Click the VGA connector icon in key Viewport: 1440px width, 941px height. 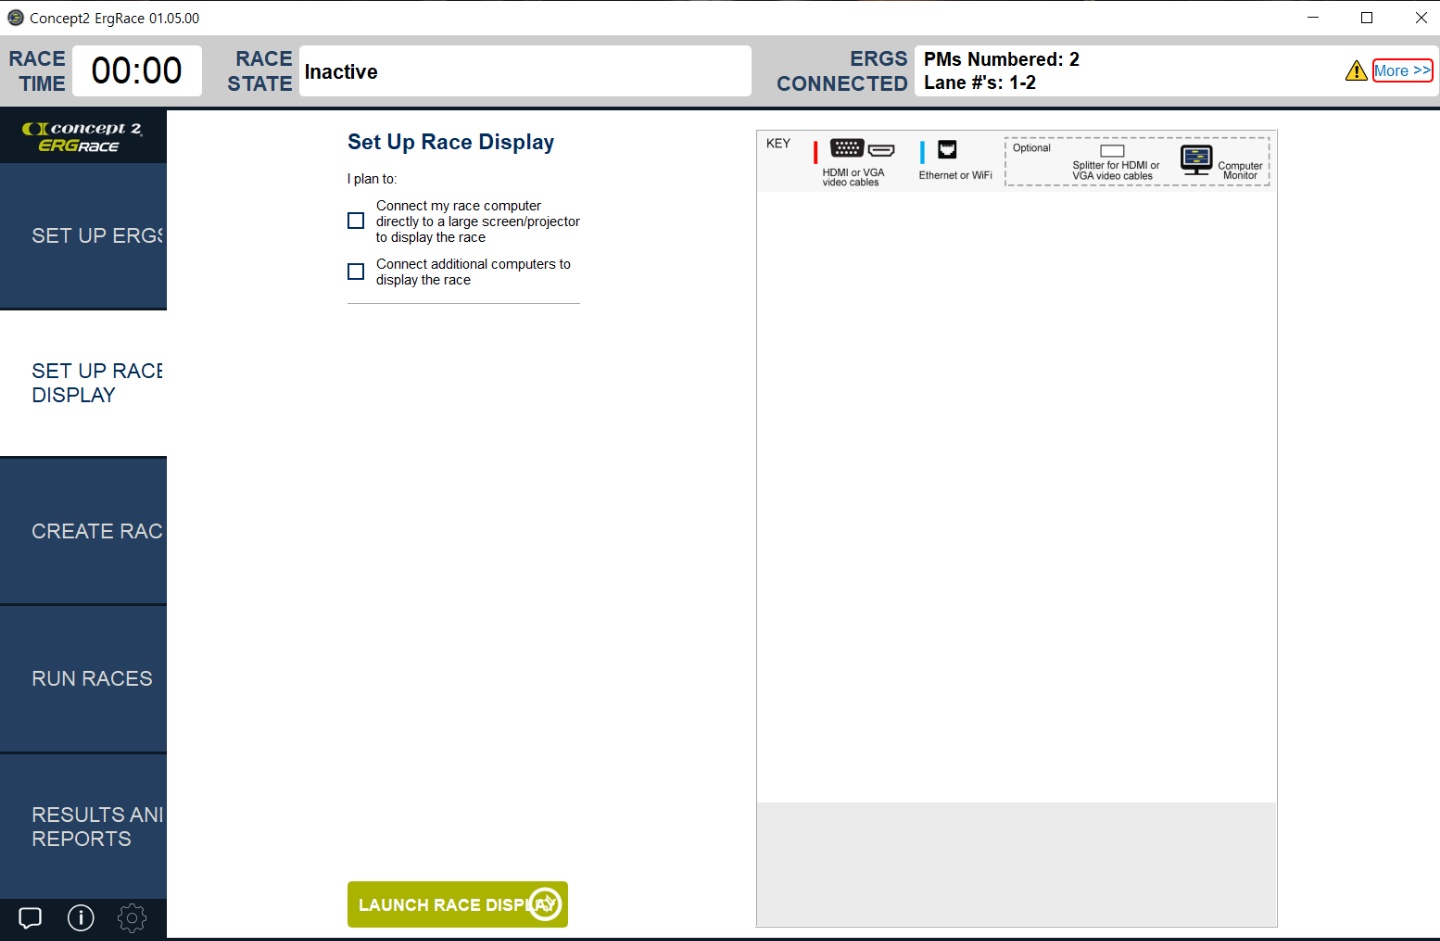[x=847, y=148]
